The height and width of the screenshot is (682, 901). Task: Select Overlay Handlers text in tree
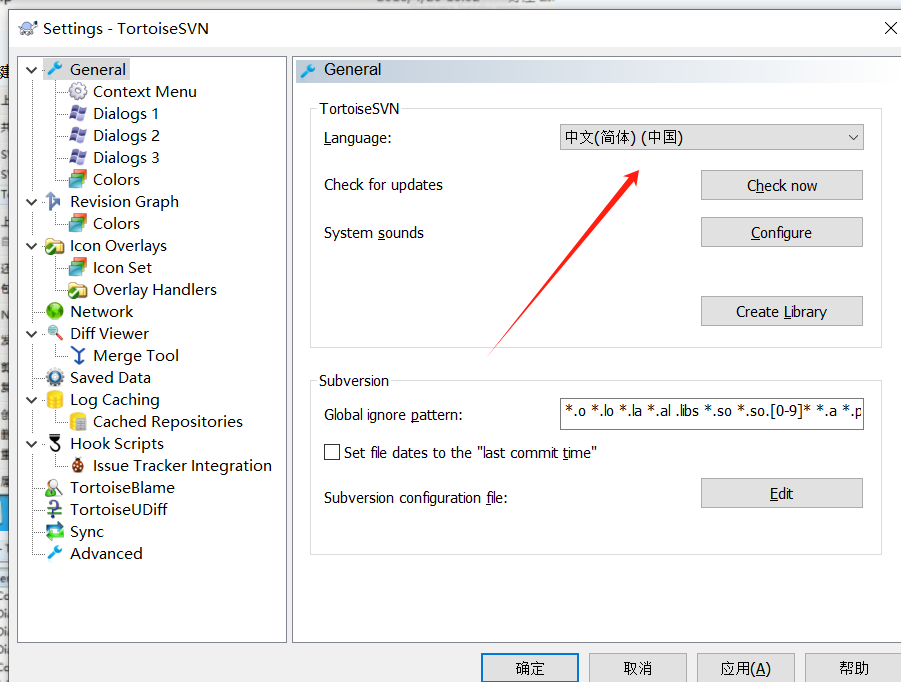tap(155, 290)
